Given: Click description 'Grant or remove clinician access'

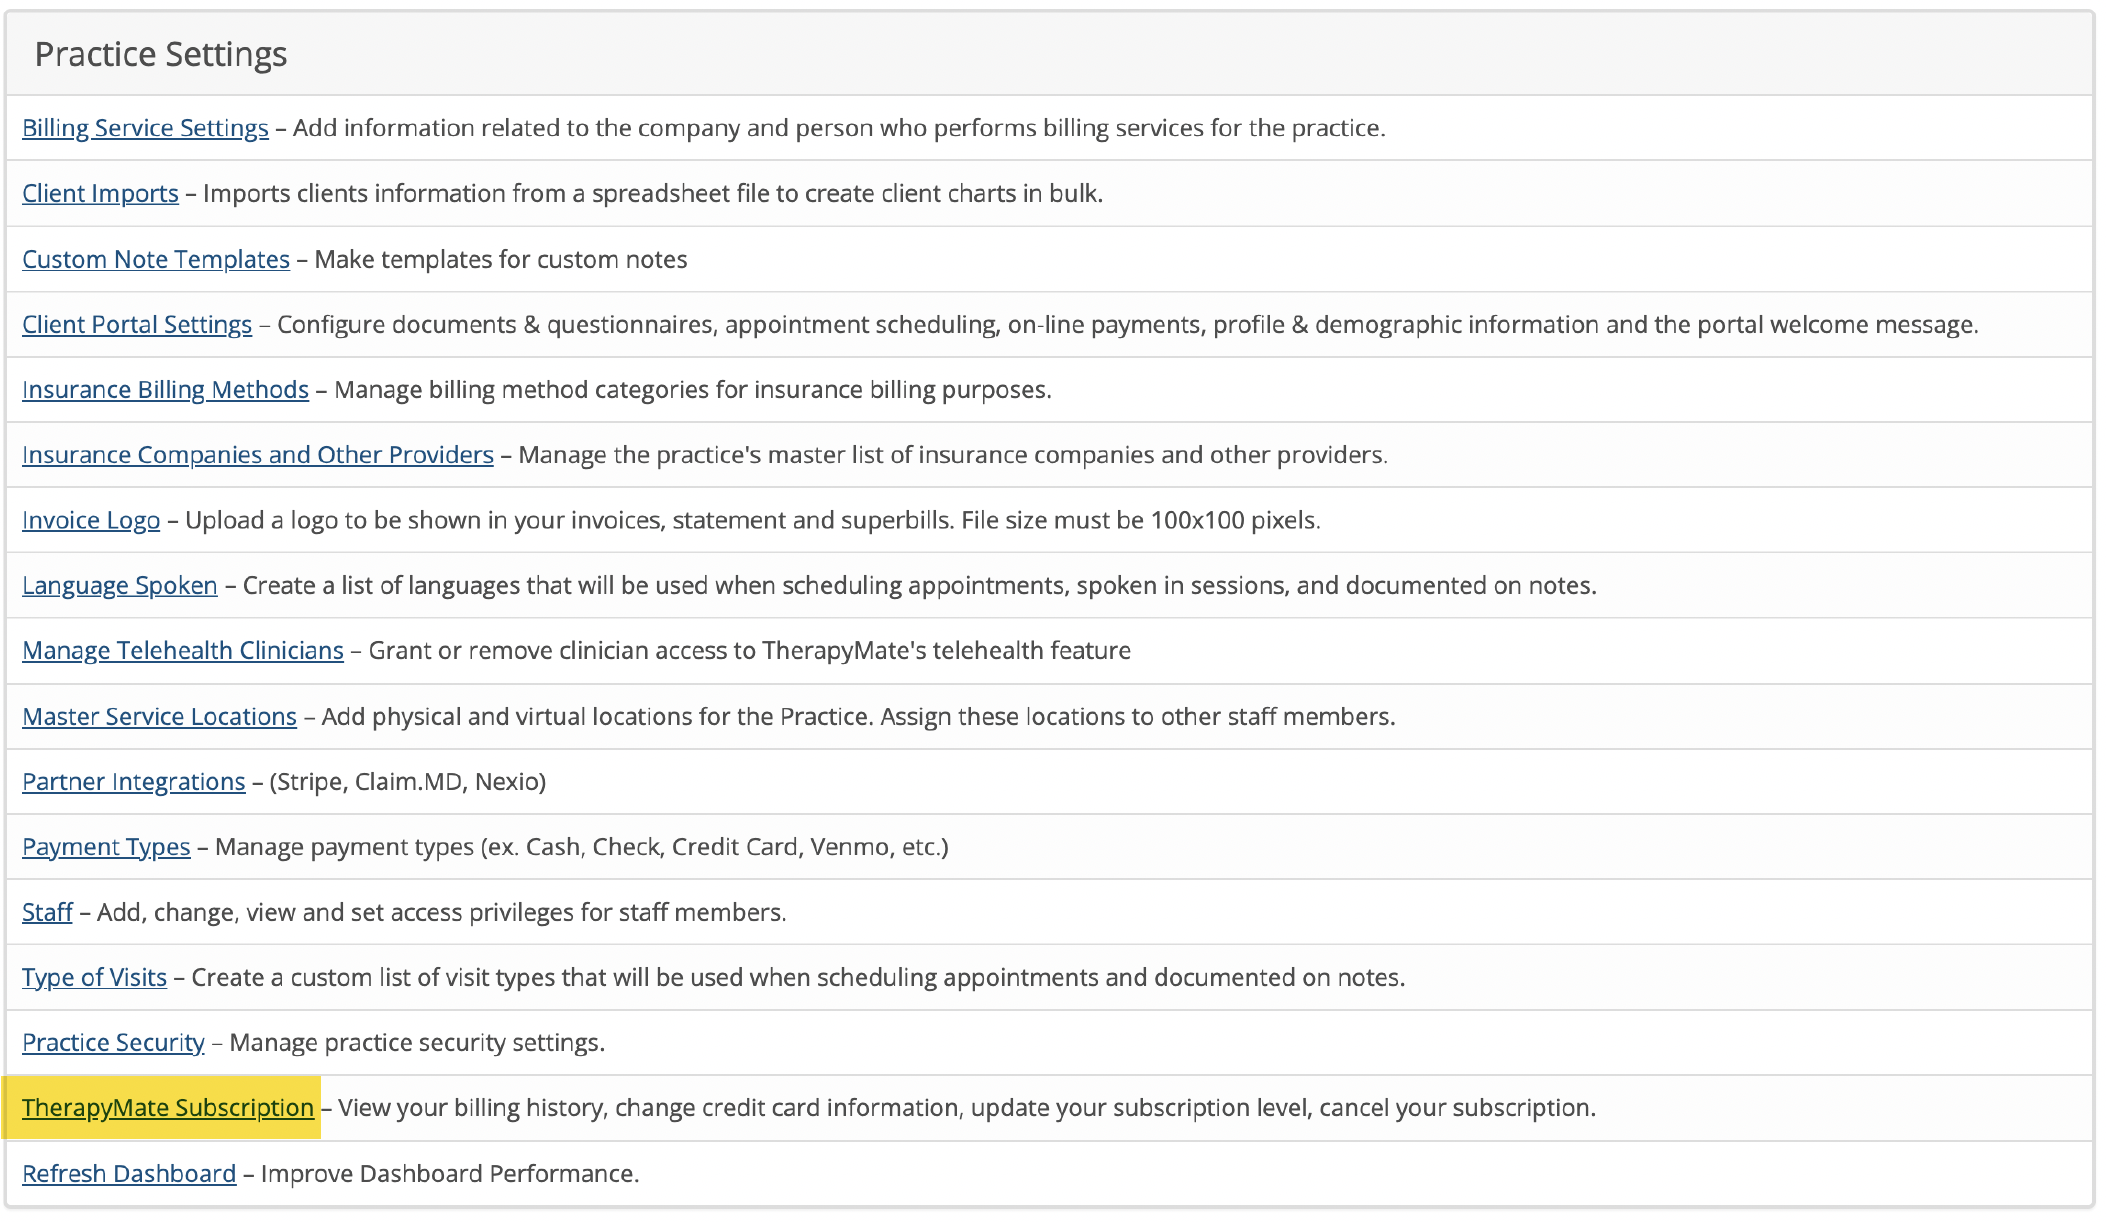Looking at the screenshot, I should pyautogui.click(x=750, y=650).
